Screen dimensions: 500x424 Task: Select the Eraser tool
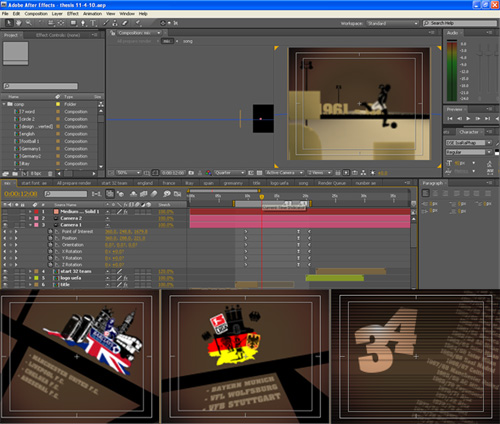pyautogui.click(x=125, y=23)
